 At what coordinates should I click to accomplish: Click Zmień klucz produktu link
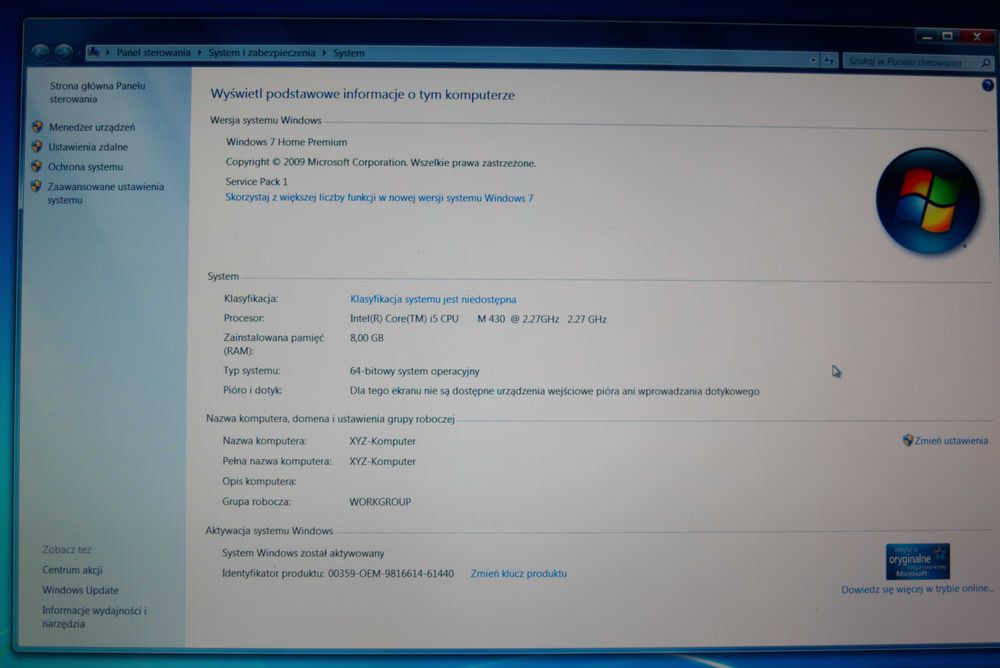point(518,574)
